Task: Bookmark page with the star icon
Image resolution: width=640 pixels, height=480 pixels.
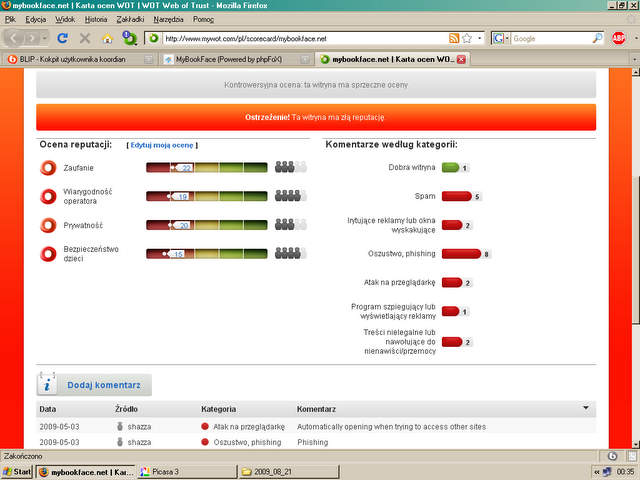Action: [x=467, y=38]
